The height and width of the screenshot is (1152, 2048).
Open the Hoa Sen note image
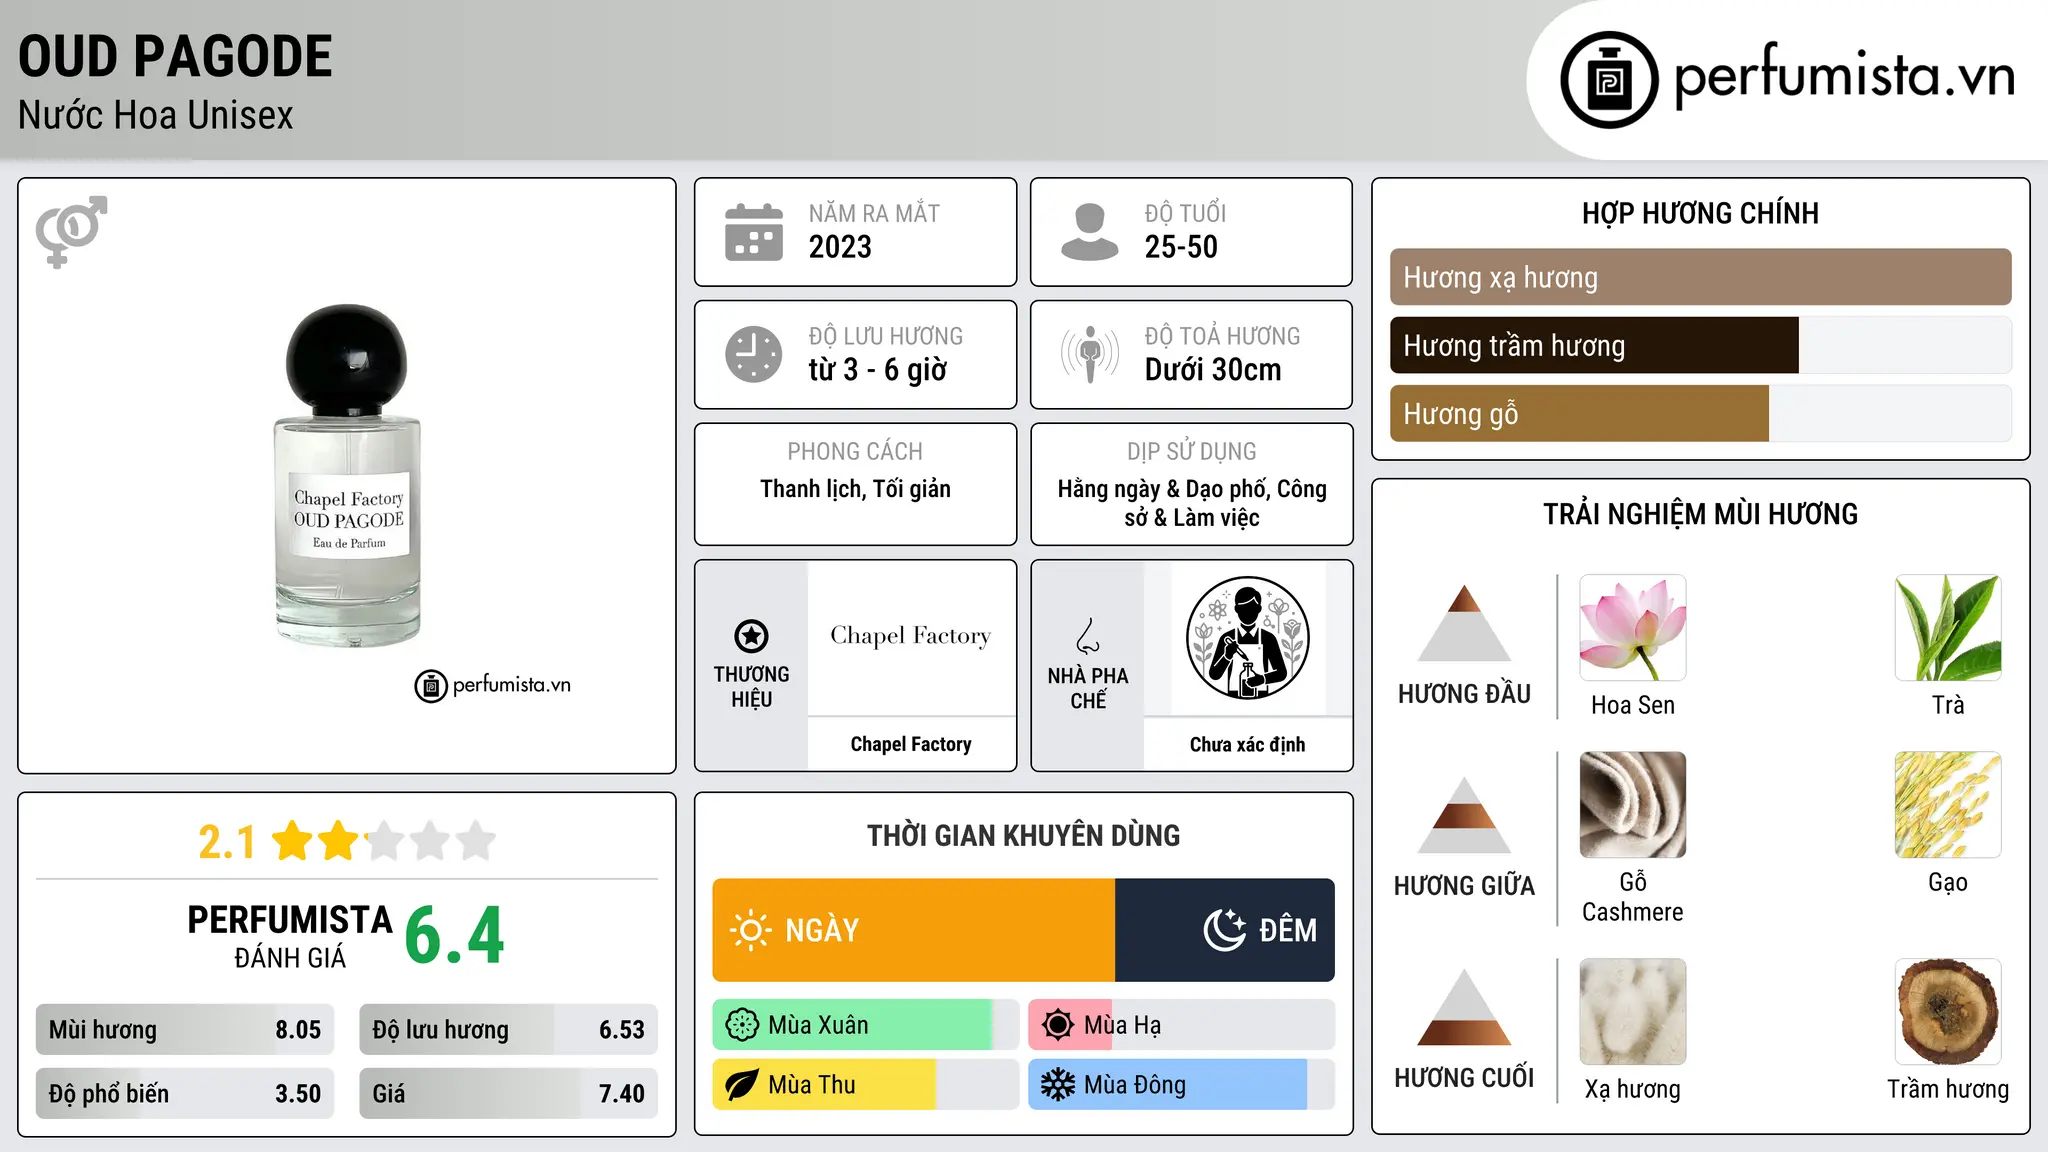click(x=1632, y=628)
